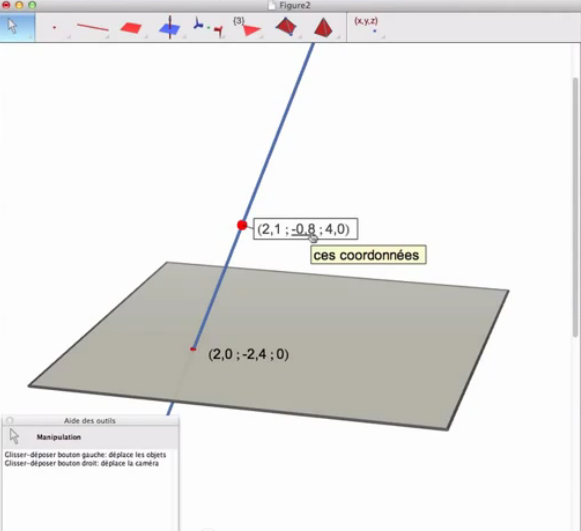
Task: Pick the Plane tool
Action: click(131, 28)
